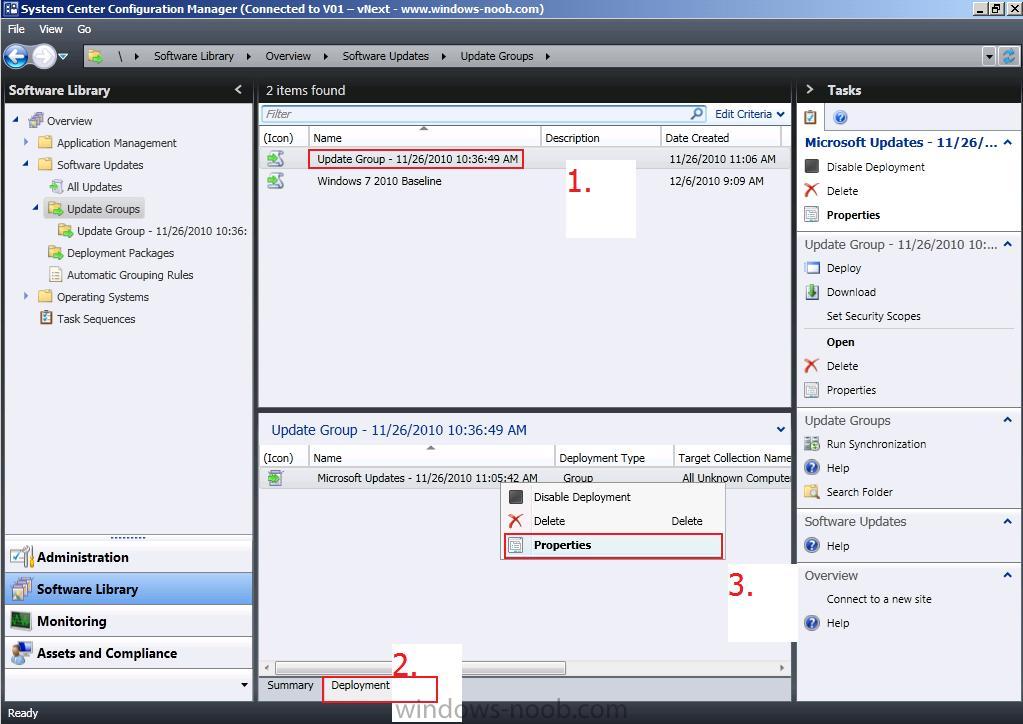Switch to the Deployment tab
This screenshot has height=724, width=1023.
tap(360, 686)
